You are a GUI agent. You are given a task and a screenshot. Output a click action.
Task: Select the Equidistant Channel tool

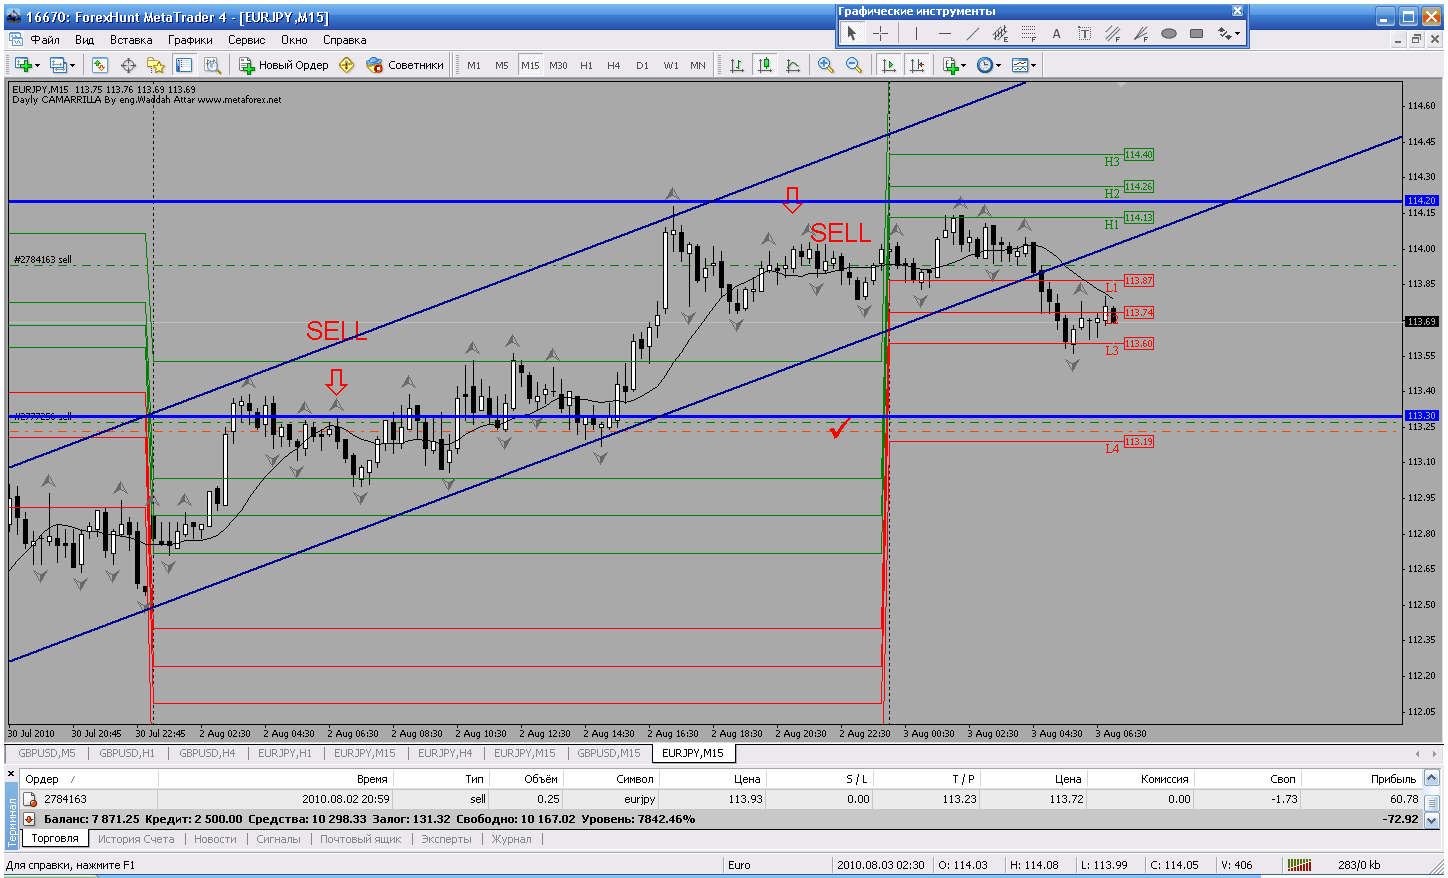click(x=1000, y=33)
